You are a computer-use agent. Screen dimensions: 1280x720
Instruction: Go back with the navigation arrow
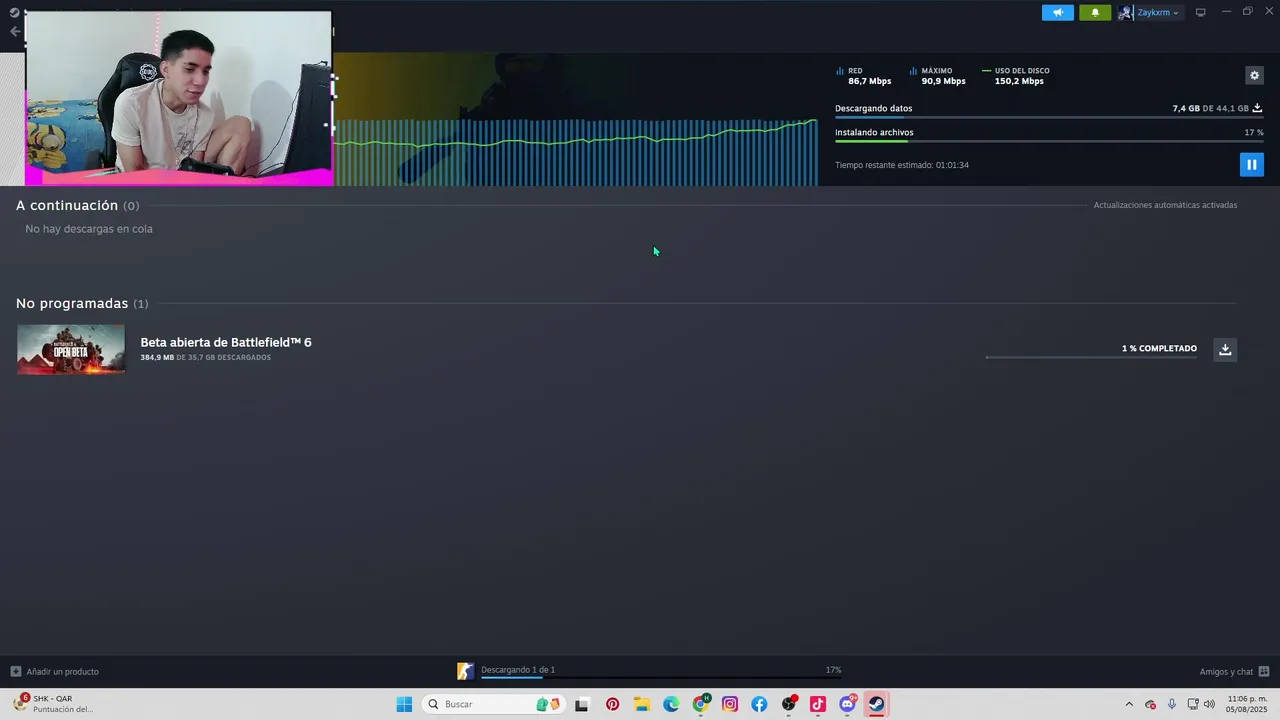click(x=14, y=31)
